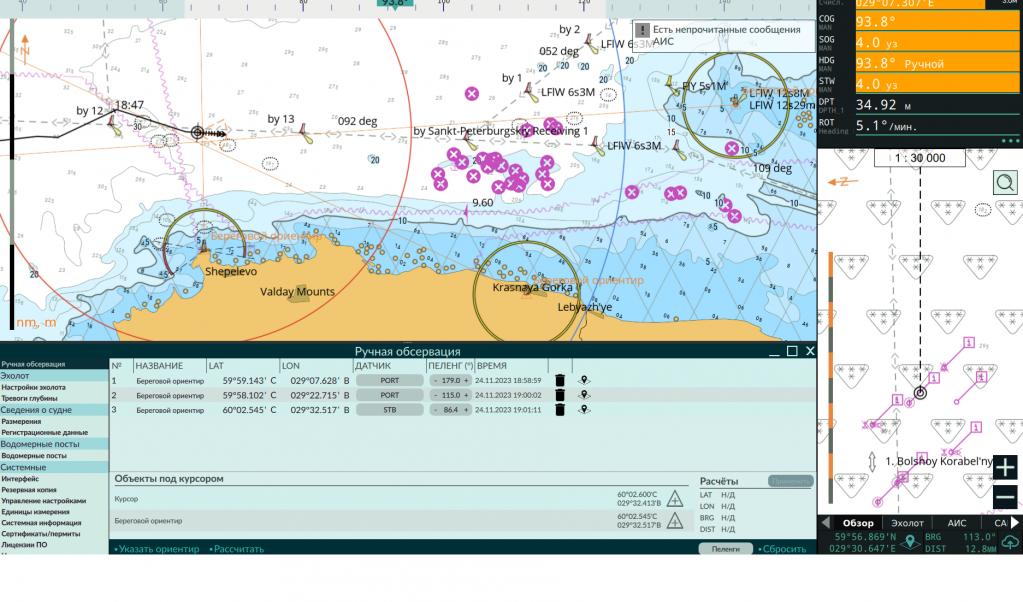Click the cloud icon in the status bar
This screenshot has width=1023, height=602.
pos(1010,542)
